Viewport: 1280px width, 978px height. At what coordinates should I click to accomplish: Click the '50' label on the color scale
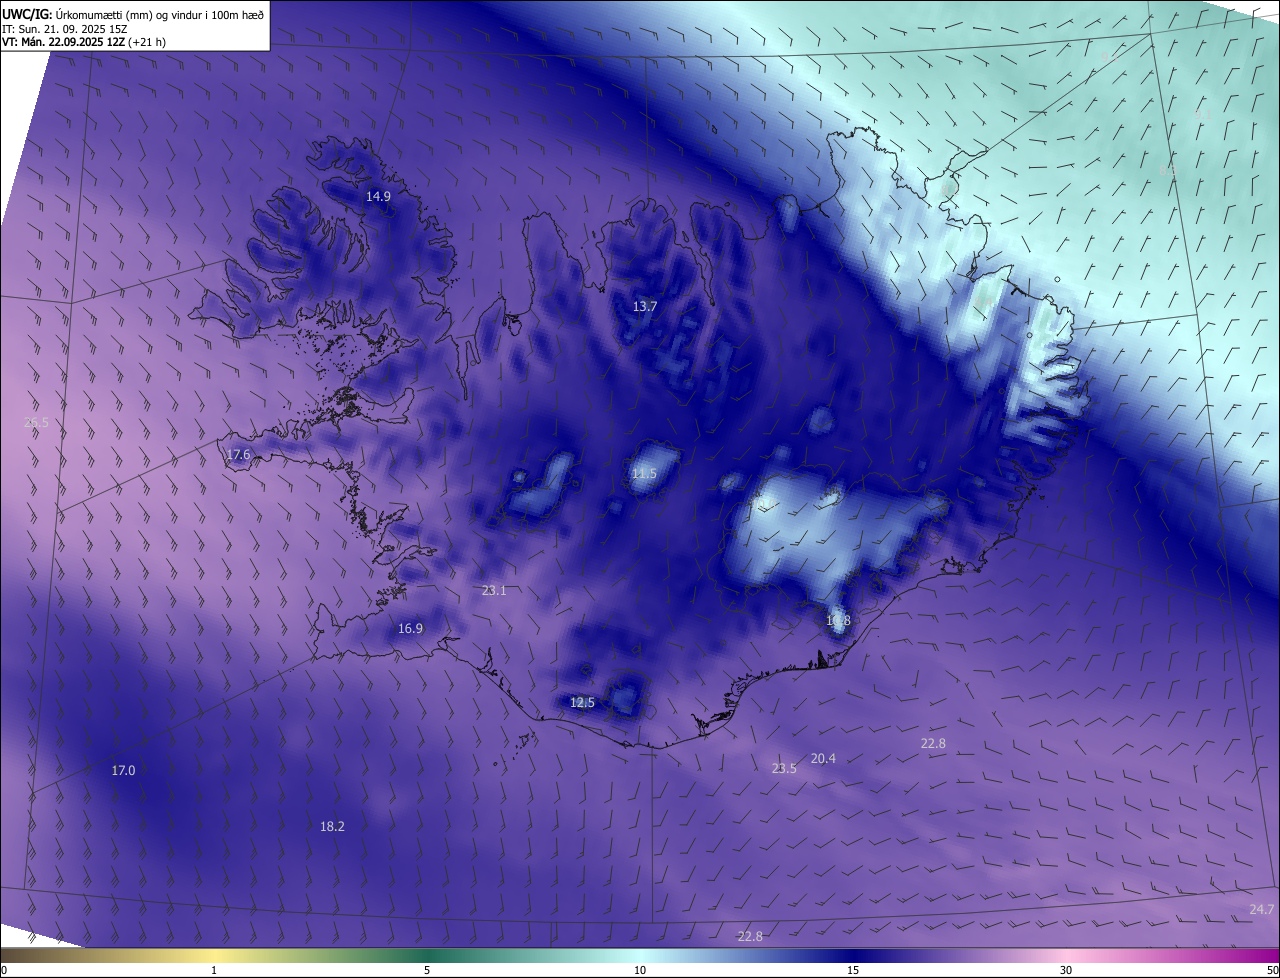click(1272, 971)
